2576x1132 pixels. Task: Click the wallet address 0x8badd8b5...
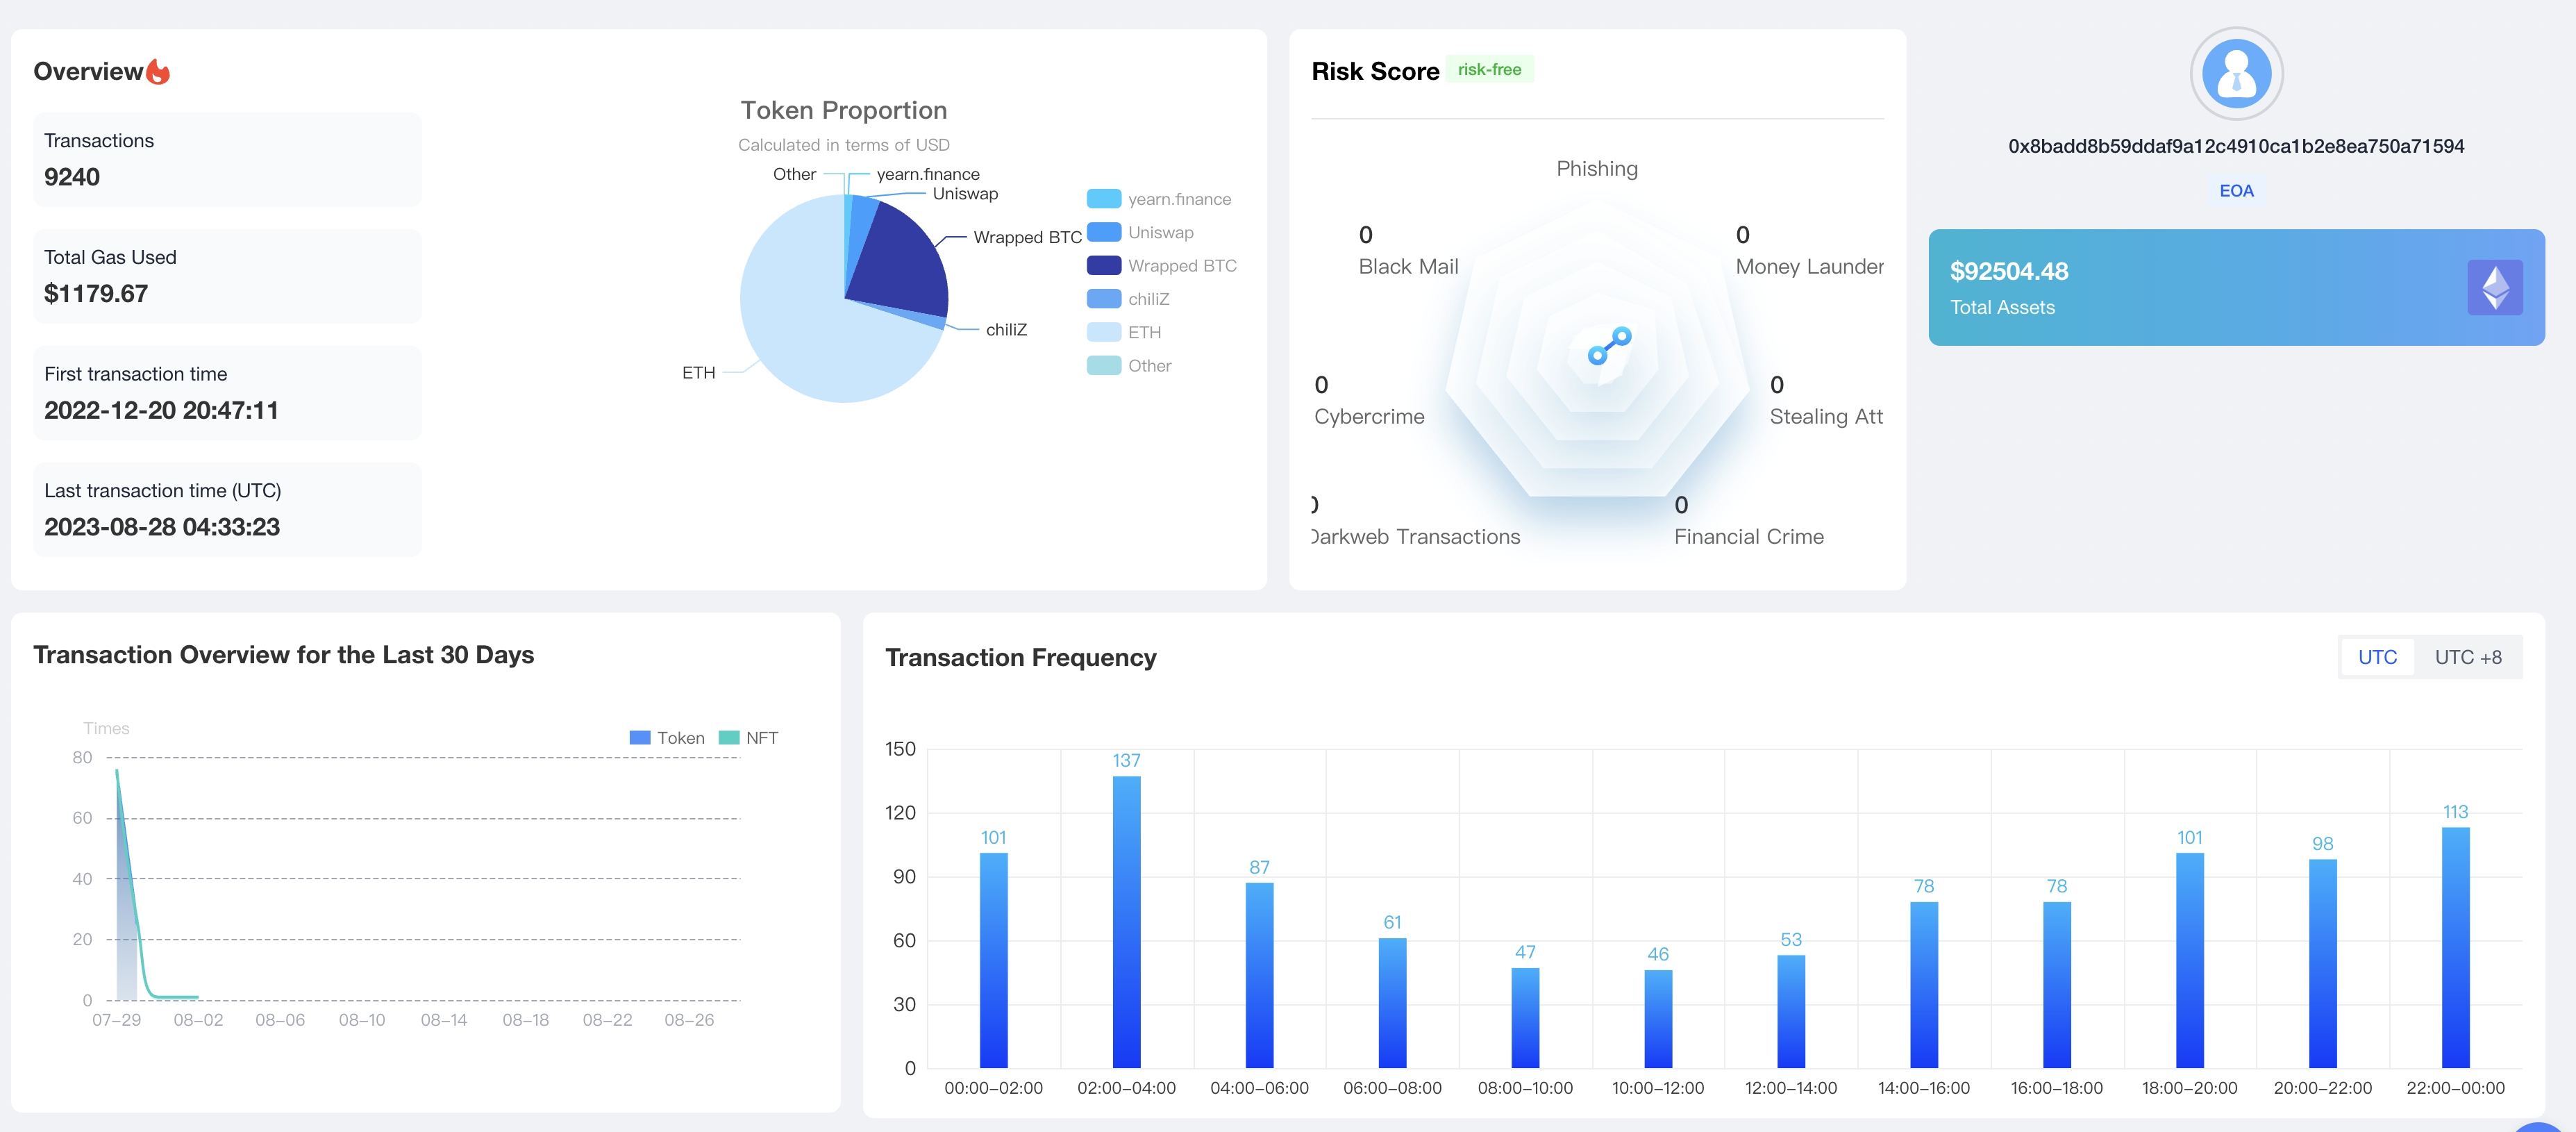pyautogui.click(x=2236, y=146)
